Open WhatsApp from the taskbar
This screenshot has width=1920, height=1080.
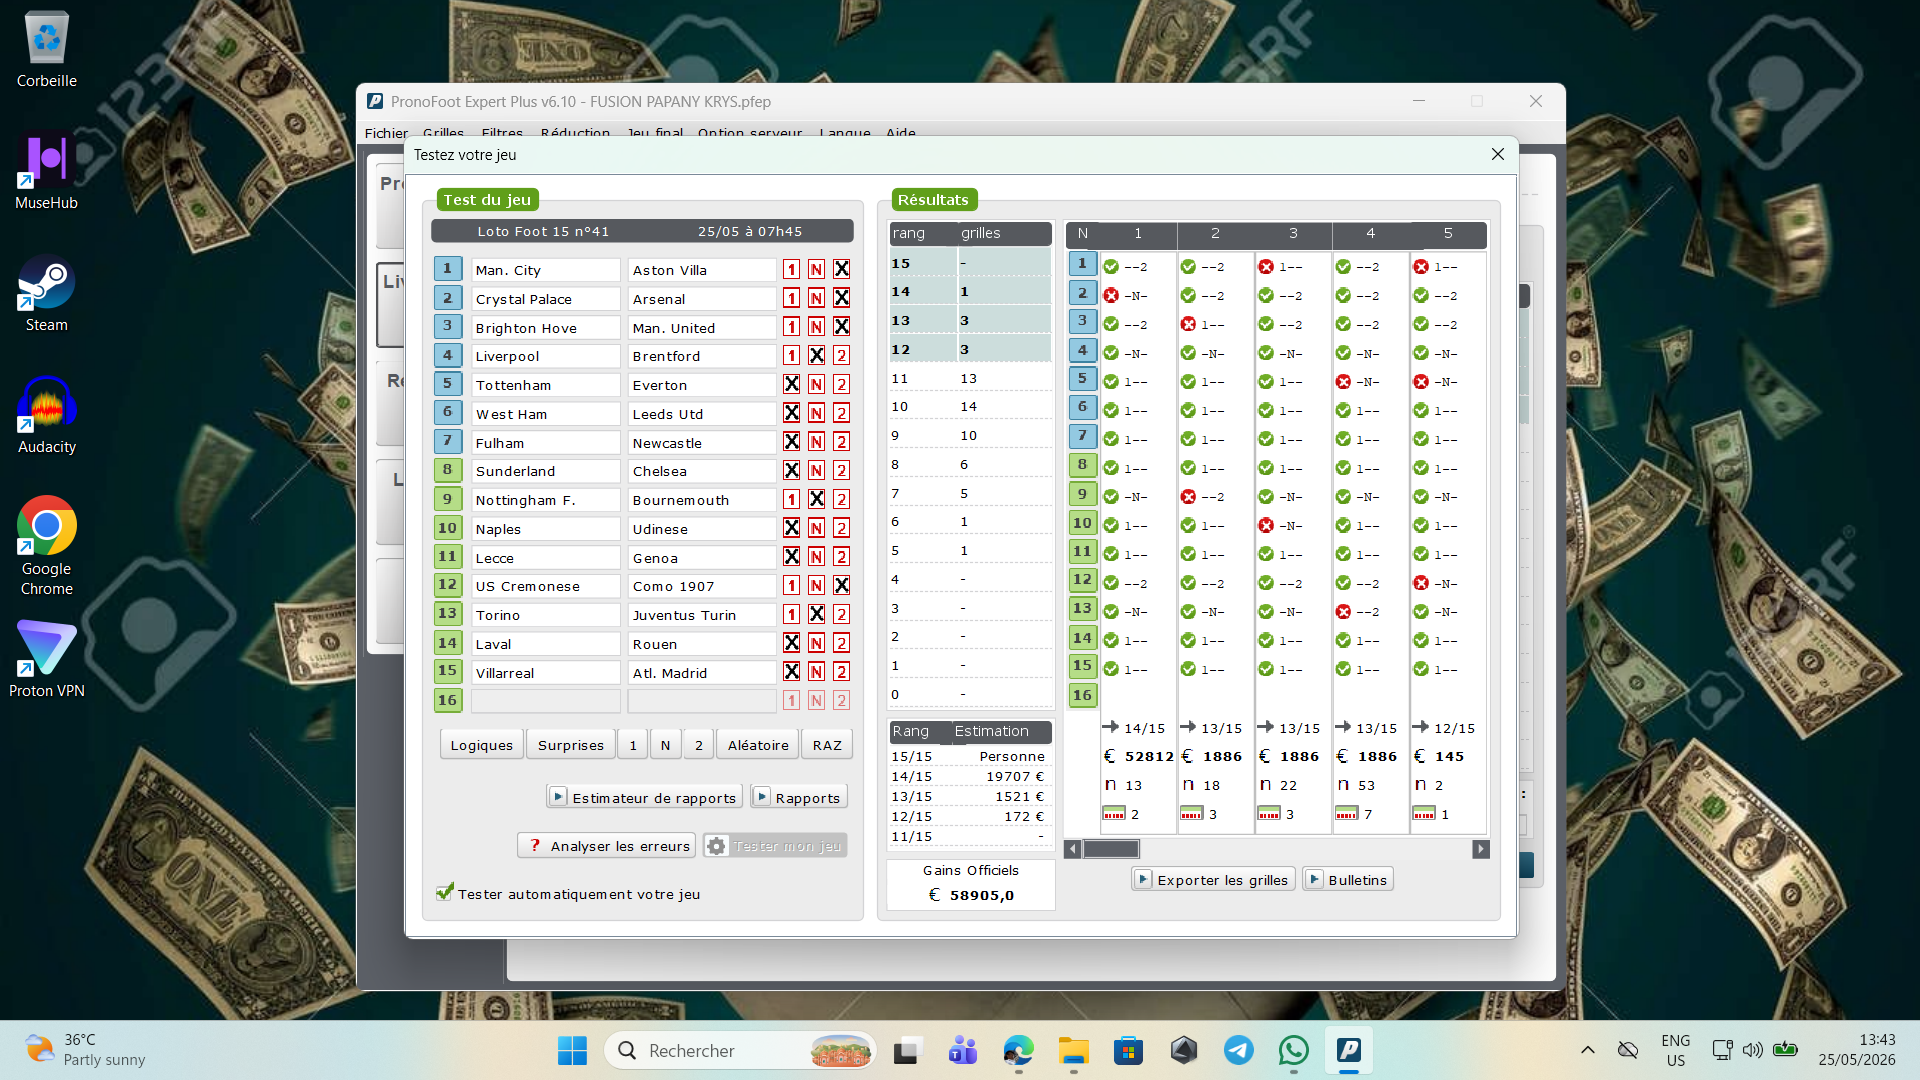pyautogui.click(x=1294, y=1051)
